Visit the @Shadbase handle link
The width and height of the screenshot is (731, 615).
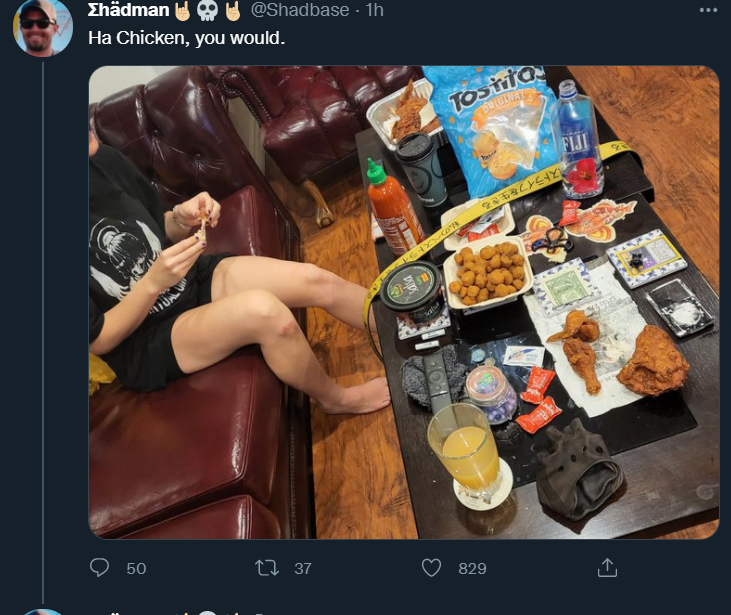tap(300, 10)
